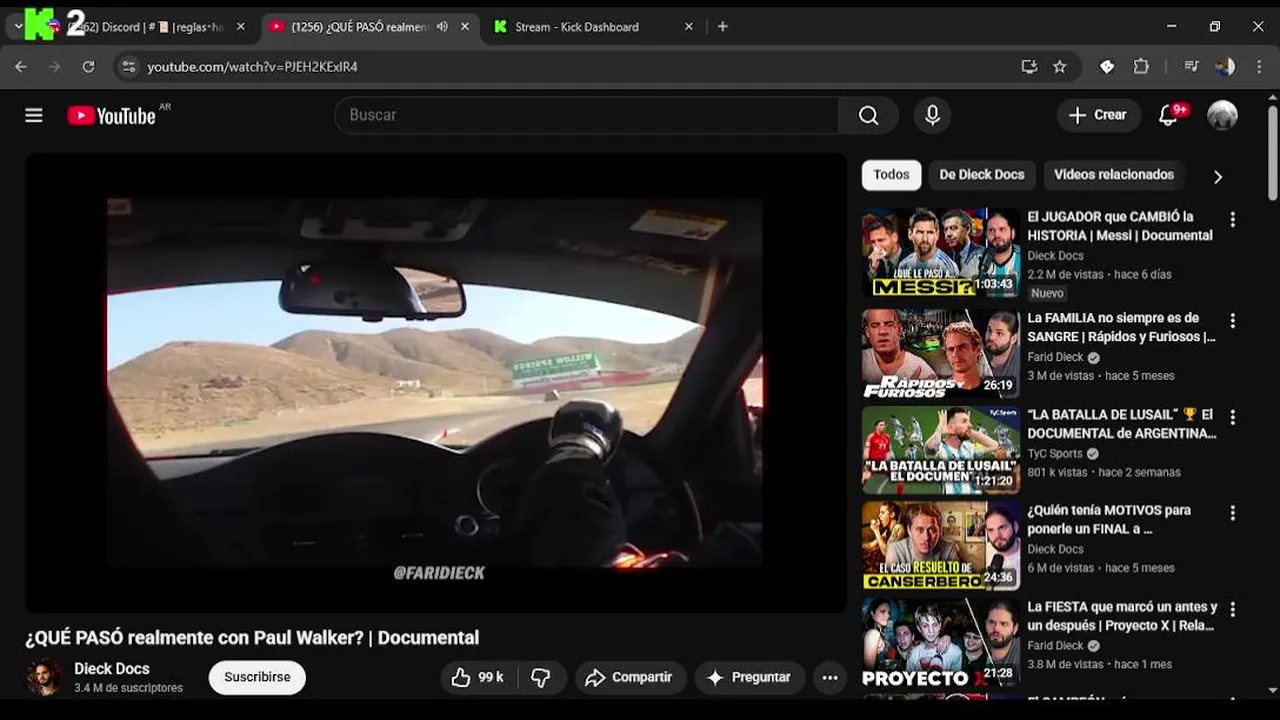Image resolution: width=1280 pixels, height=720 pixels.
Task: Open the Chrome profile avatar
Action: (x=1225, y=67)
